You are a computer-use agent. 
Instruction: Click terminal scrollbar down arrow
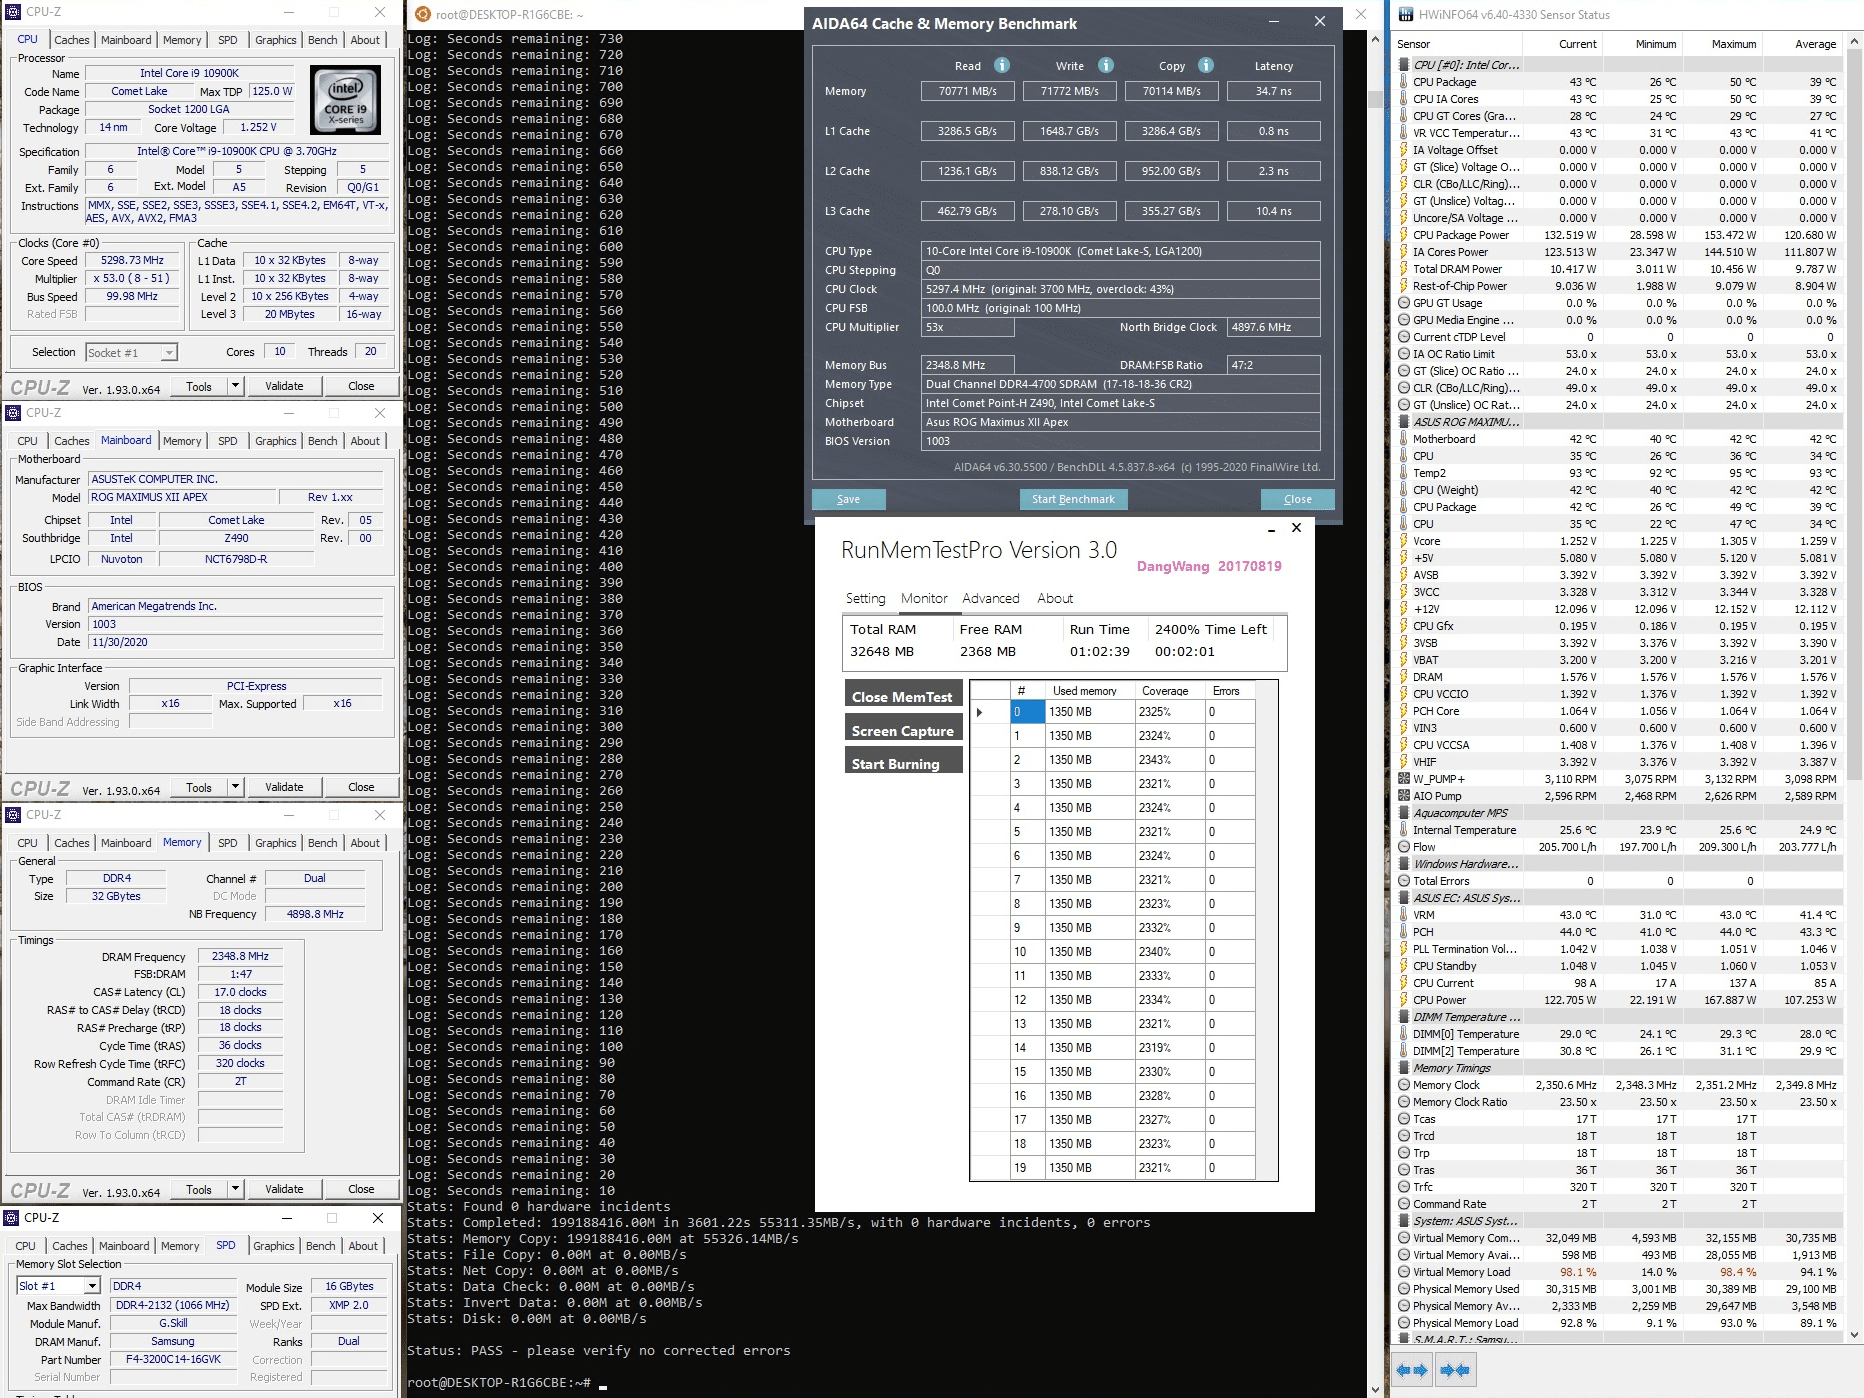click(1375, 1389)
